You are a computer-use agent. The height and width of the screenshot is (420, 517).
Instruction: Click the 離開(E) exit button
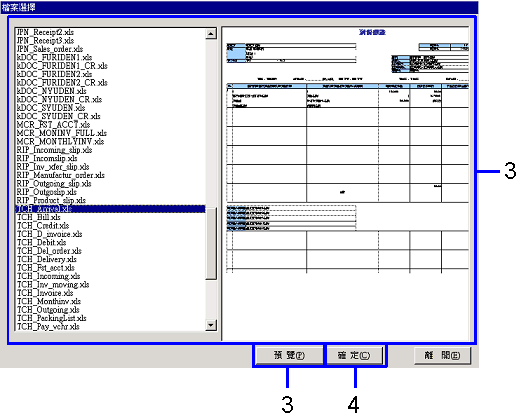(x=442, y=355)
